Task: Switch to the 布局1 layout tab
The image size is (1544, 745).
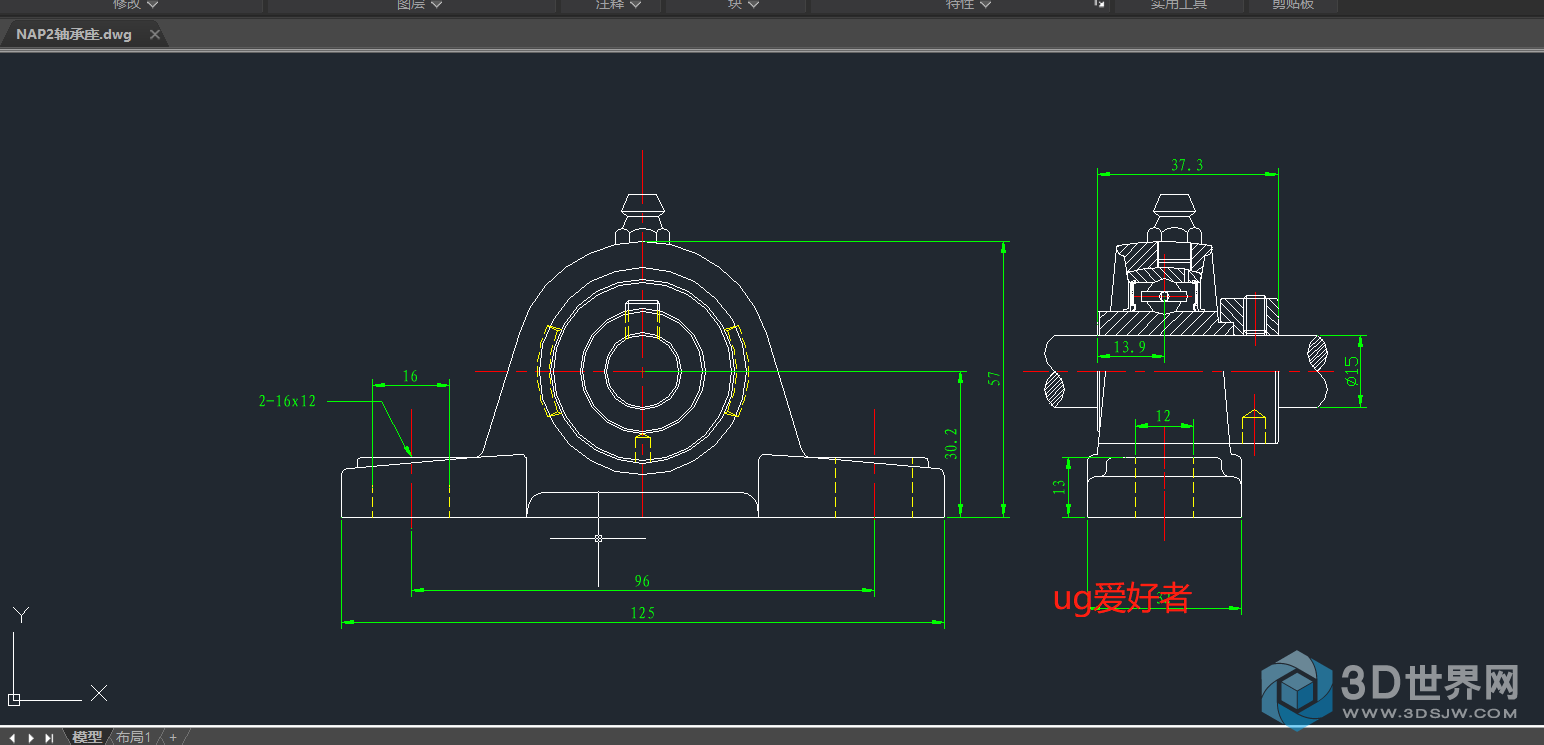Action: (133, 737)
